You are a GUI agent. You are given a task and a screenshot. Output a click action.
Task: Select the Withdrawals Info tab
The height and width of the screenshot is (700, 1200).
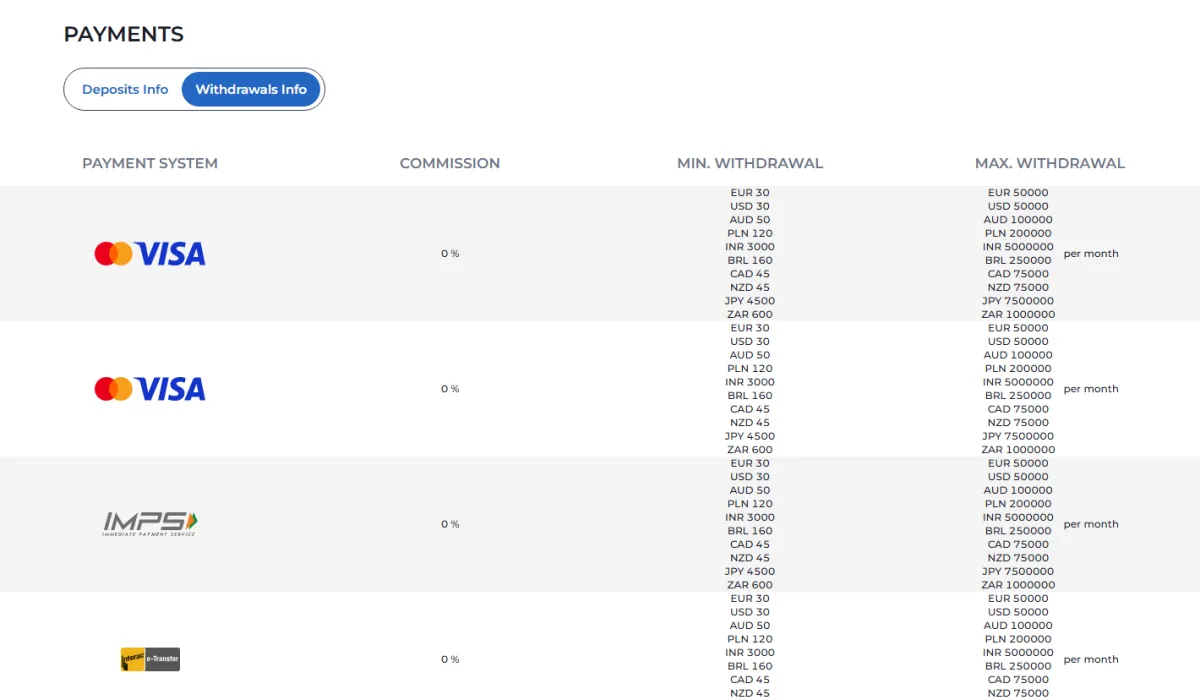251,89
